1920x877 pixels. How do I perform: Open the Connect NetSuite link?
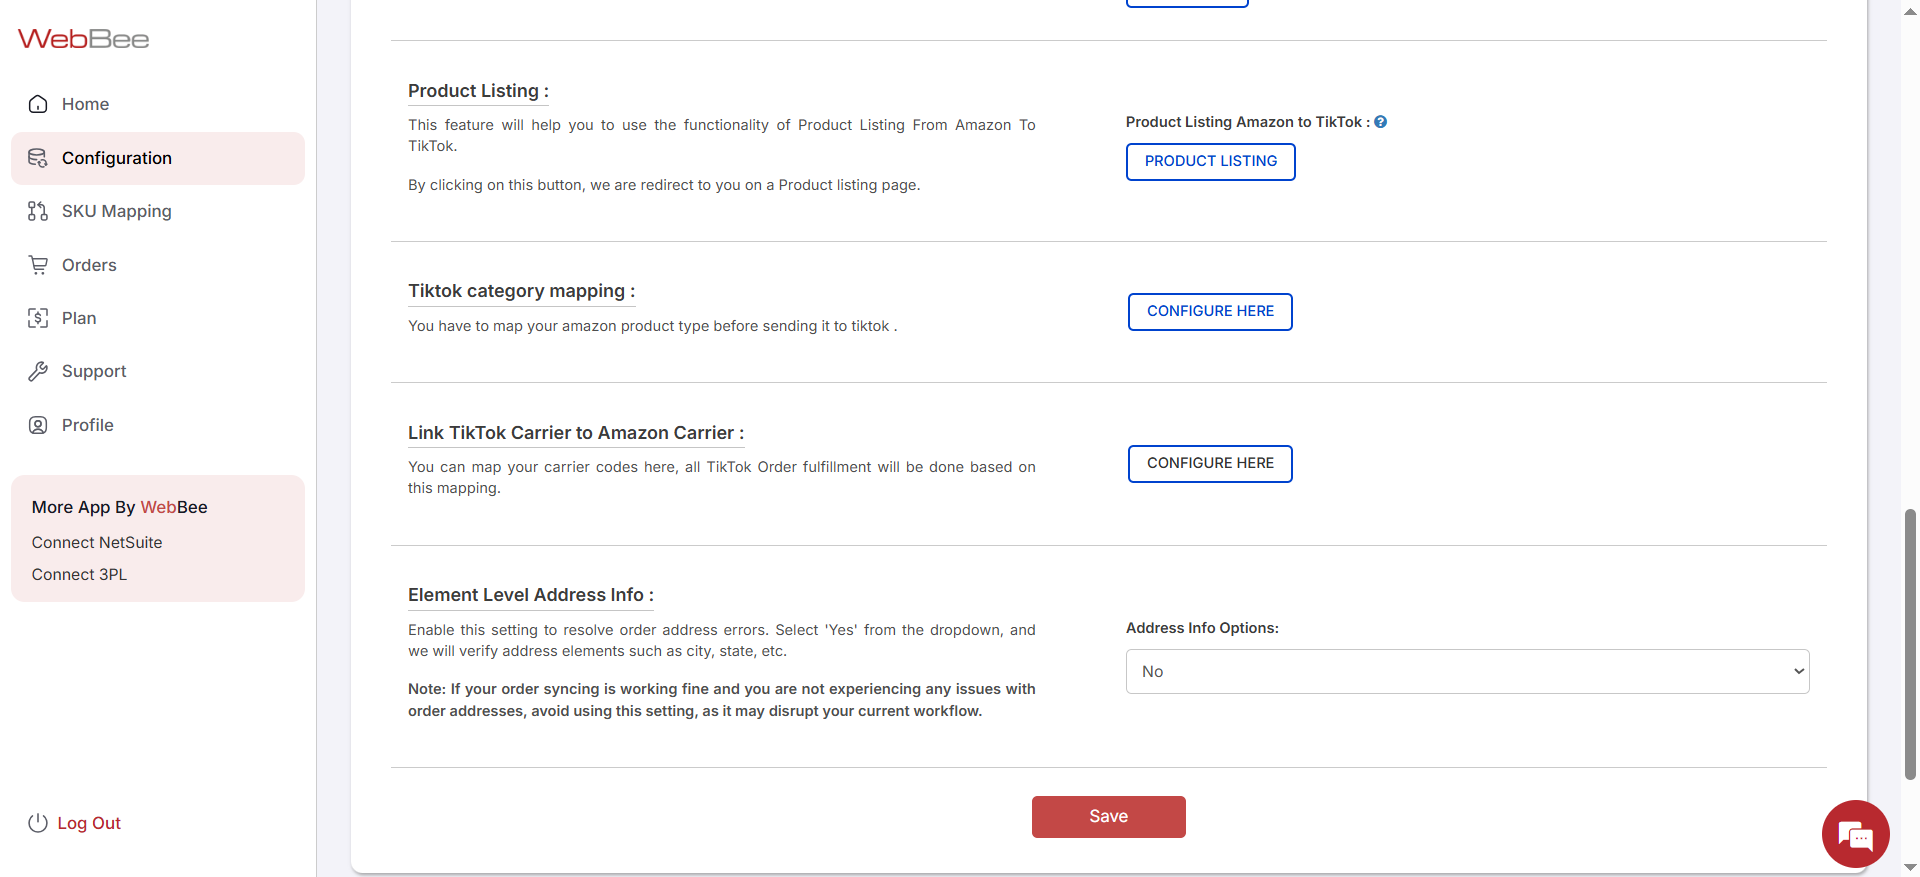coord(97,542)
